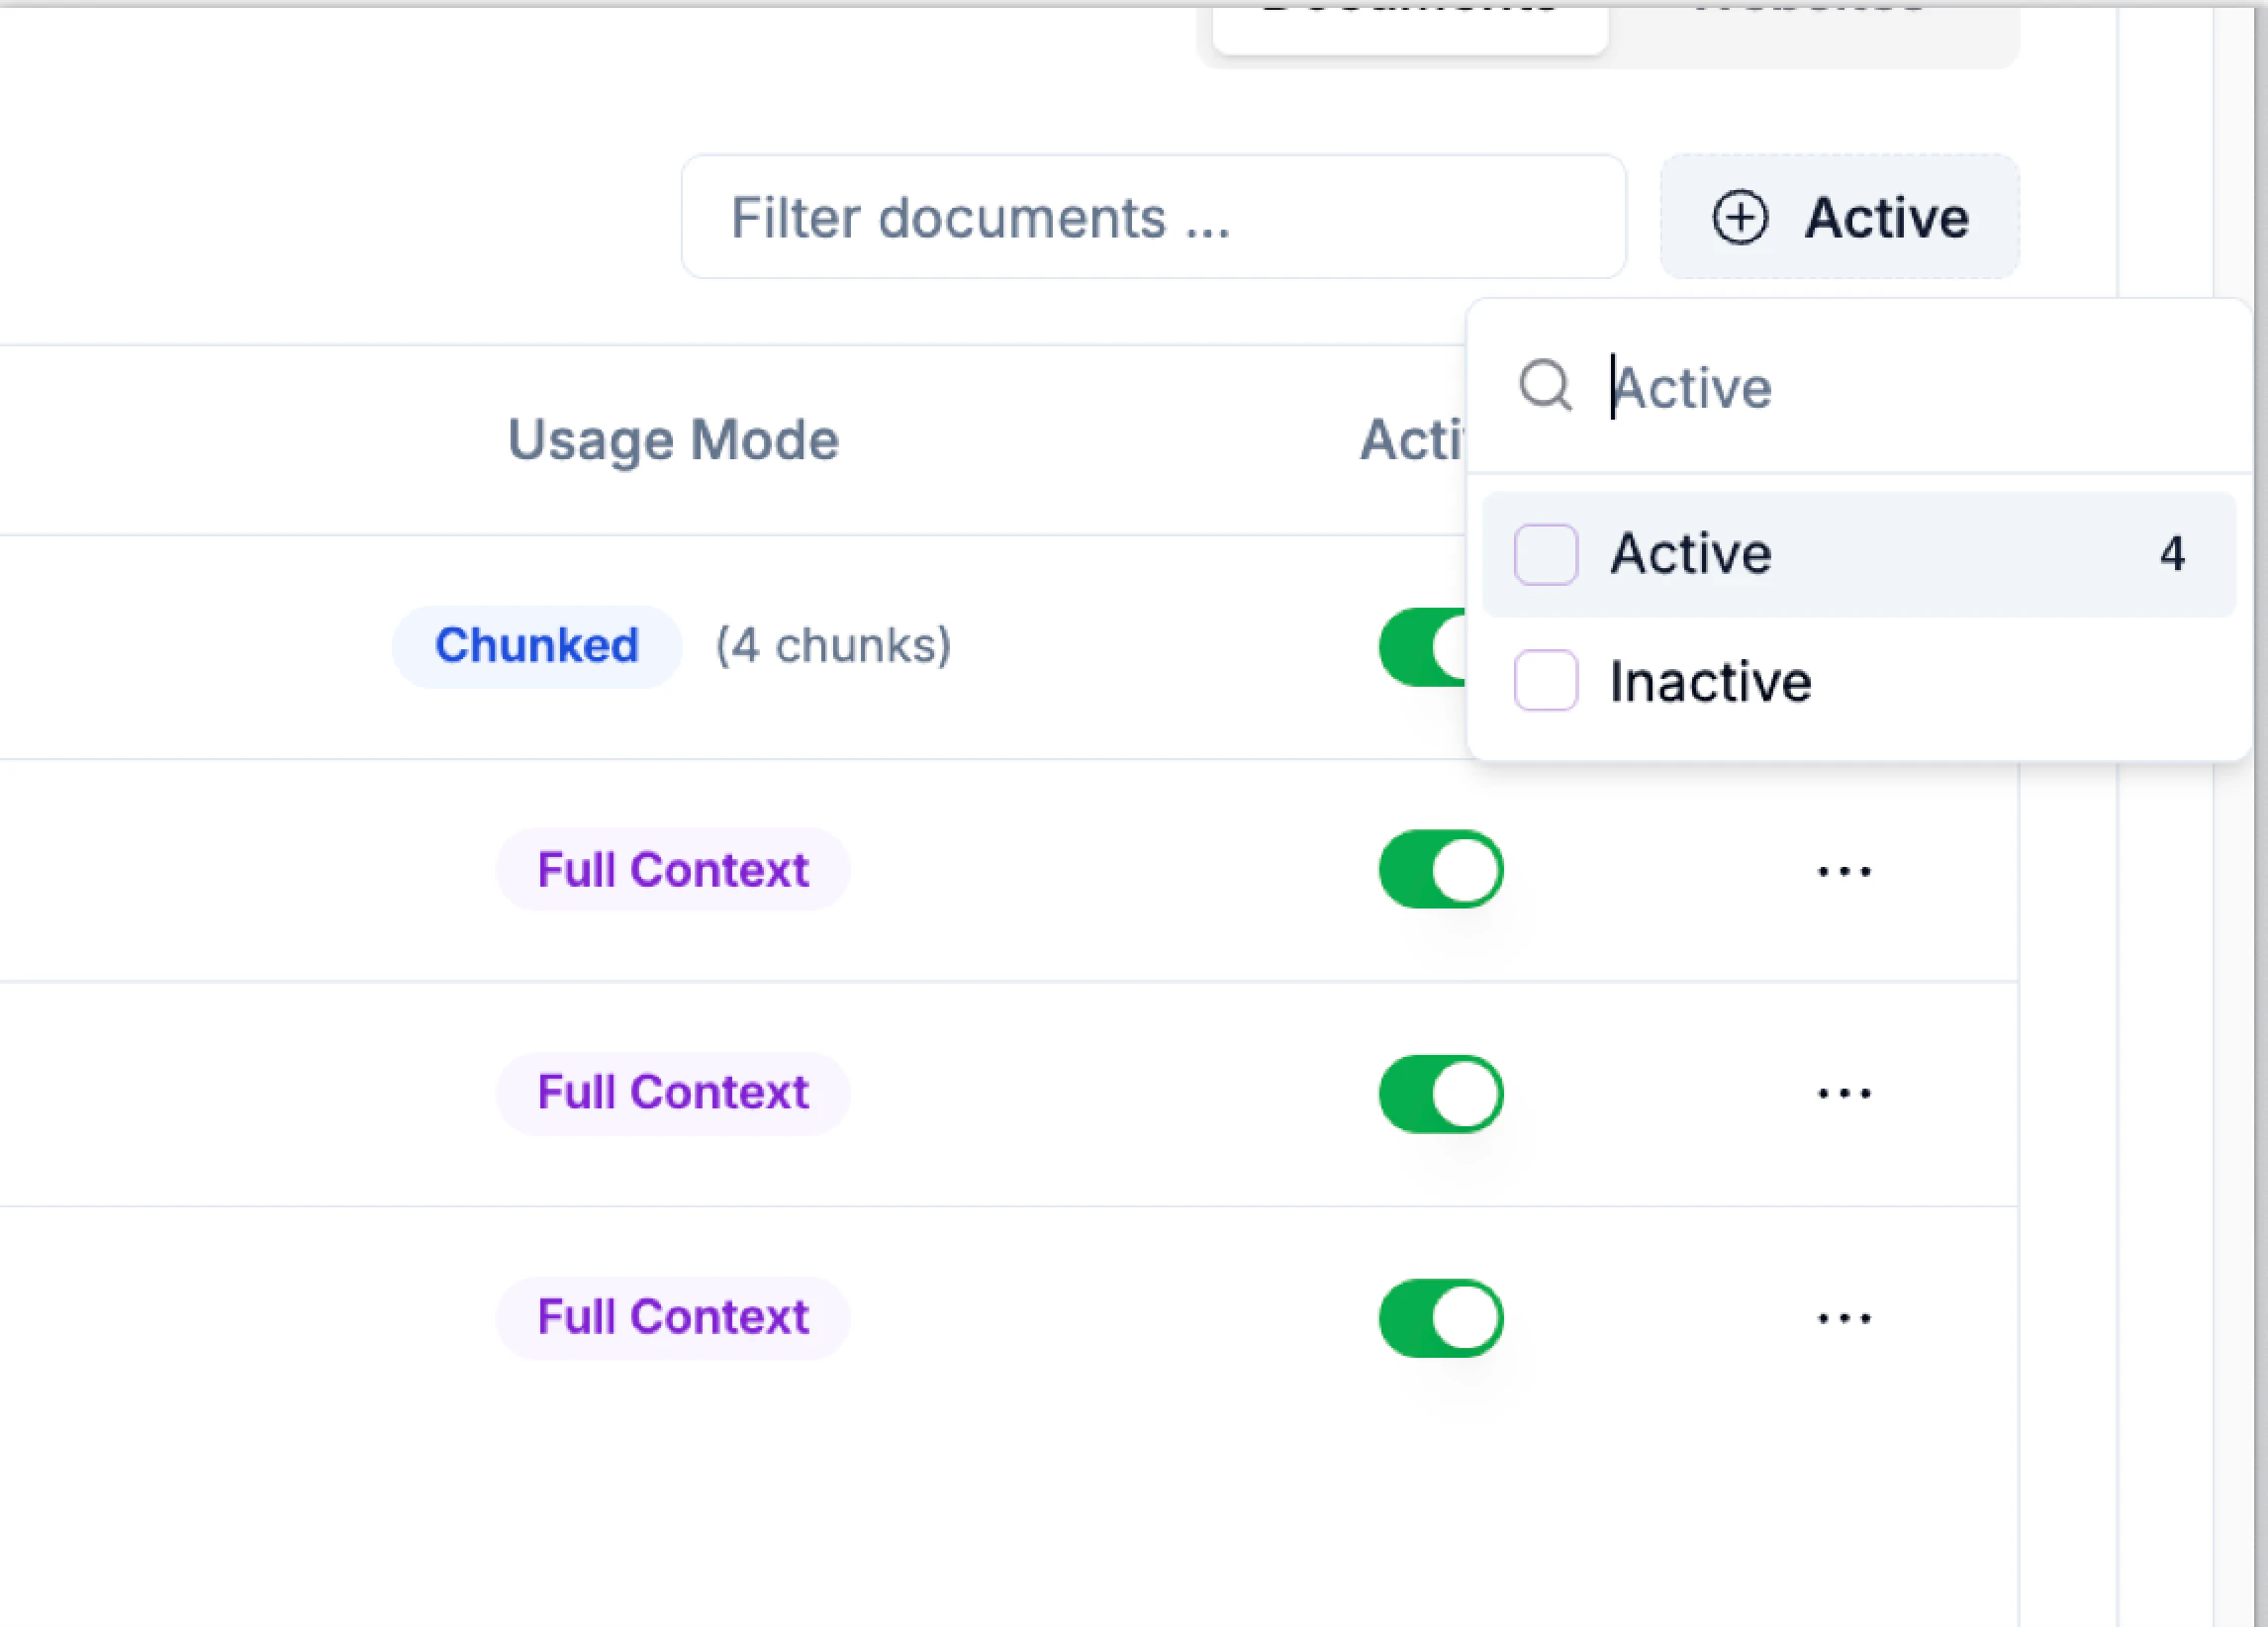
Task: Click inside the Filter documents field
Action: point(1150,217)
